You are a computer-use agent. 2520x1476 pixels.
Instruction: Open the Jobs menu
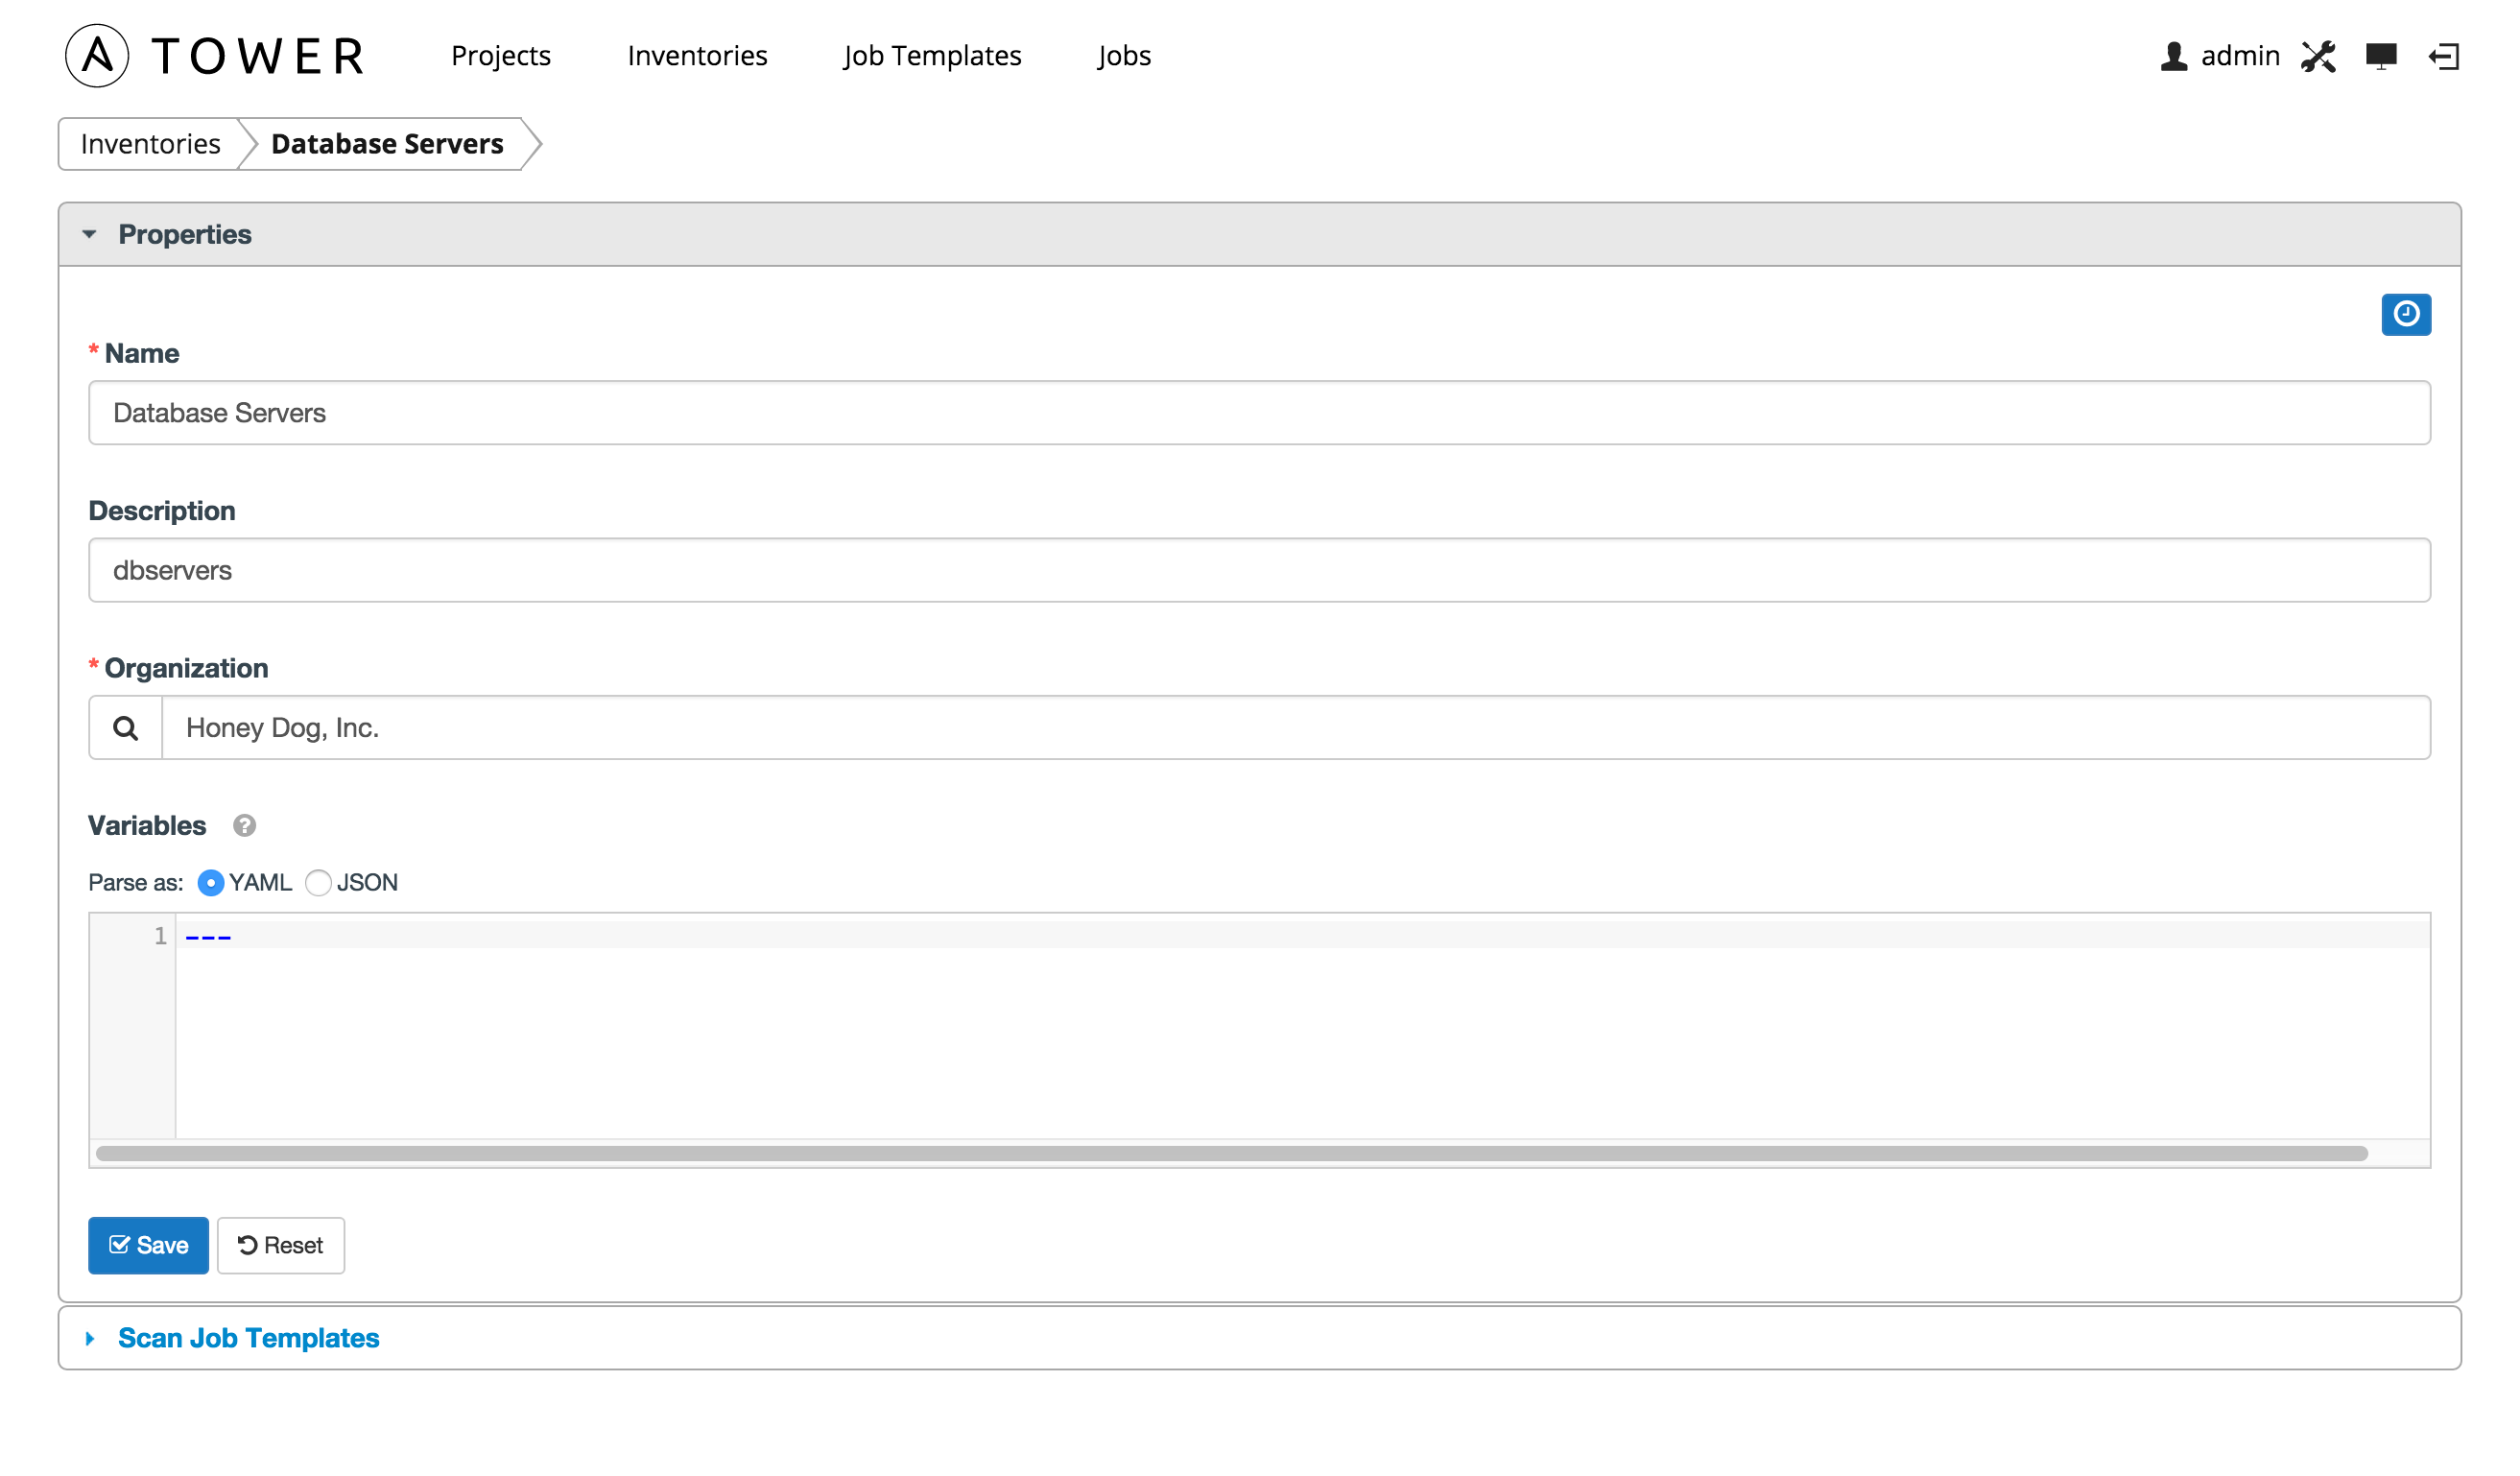click(1124, 56)
